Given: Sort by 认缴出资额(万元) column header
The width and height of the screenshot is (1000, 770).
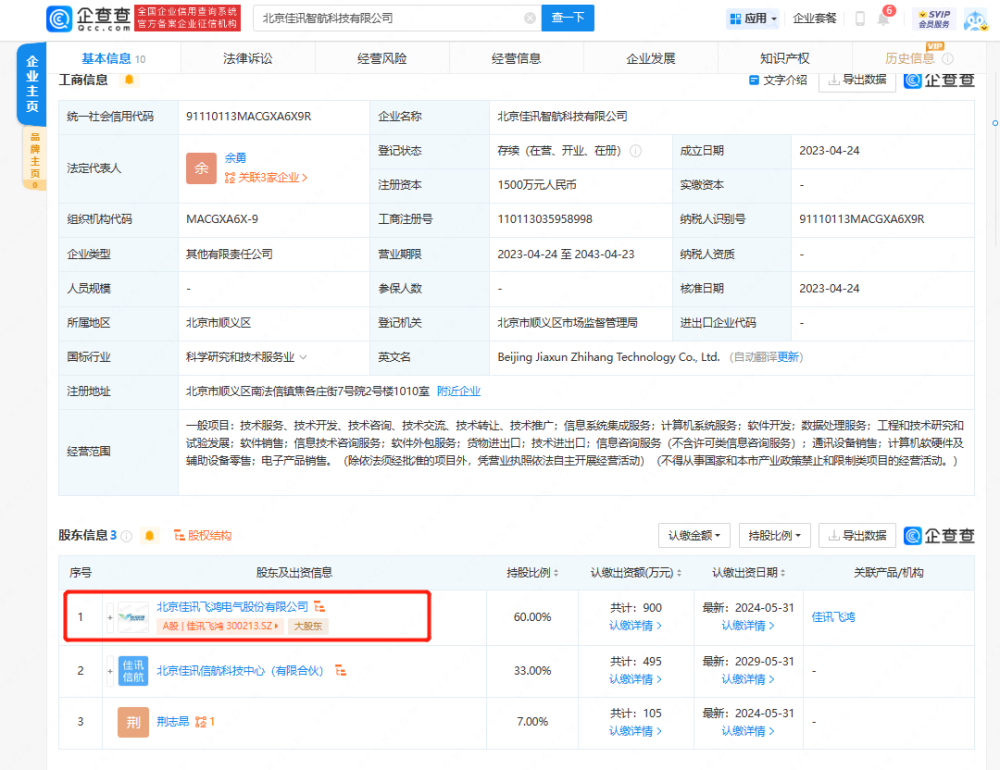Looking at the screenshot, I should tap(636, 573).
